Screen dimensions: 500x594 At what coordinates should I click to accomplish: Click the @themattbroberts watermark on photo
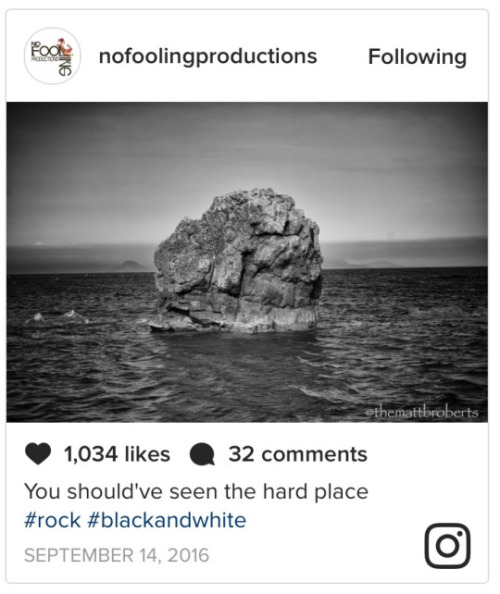421,412
